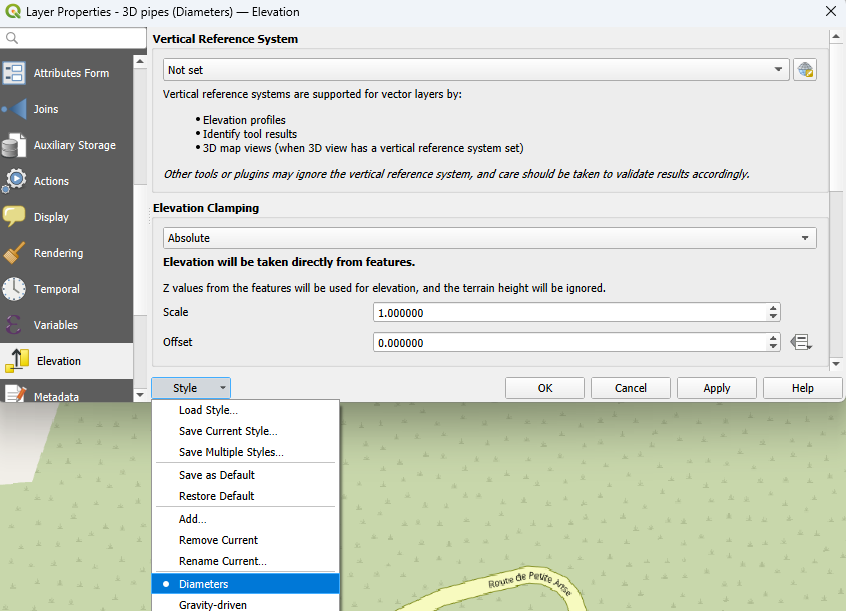
Task: Select the Diameters style radio entry
Action: 203,584
